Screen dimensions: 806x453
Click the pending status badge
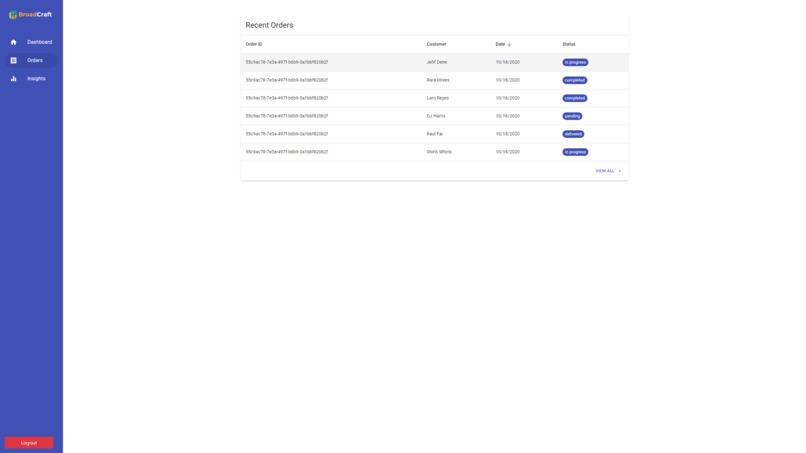(572, 116)
